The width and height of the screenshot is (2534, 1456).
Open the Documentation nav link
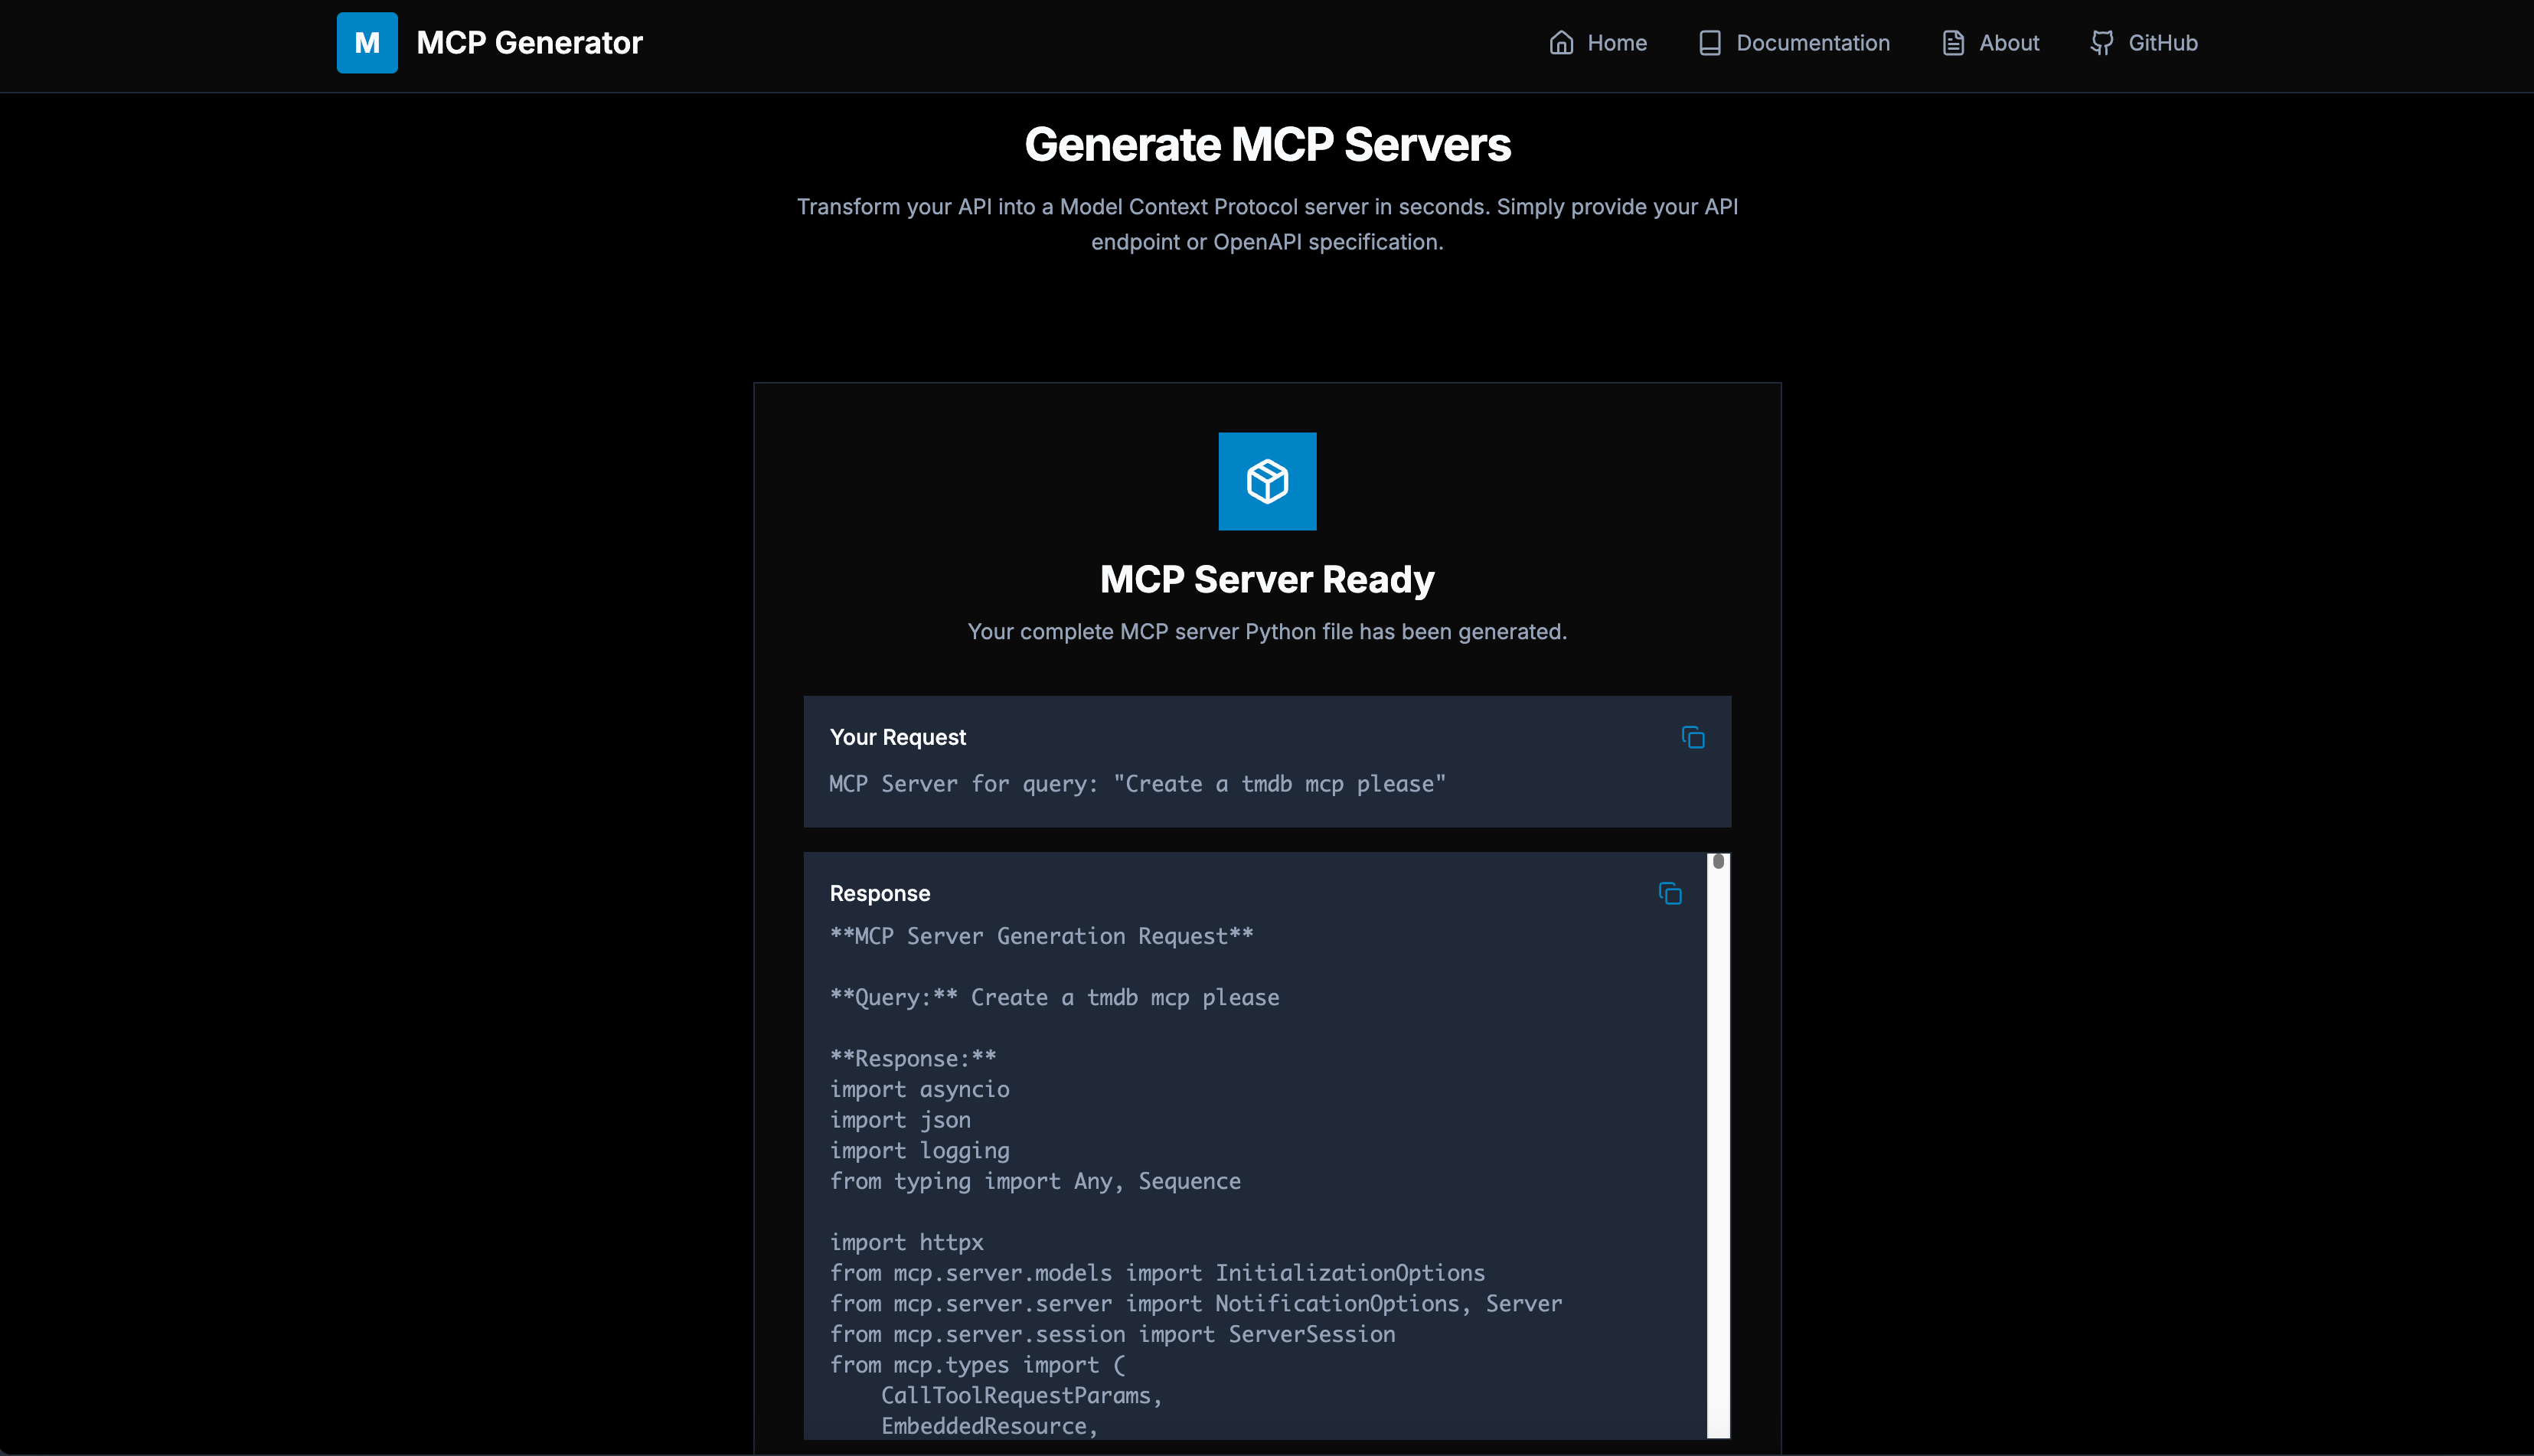click(1812, 42)
